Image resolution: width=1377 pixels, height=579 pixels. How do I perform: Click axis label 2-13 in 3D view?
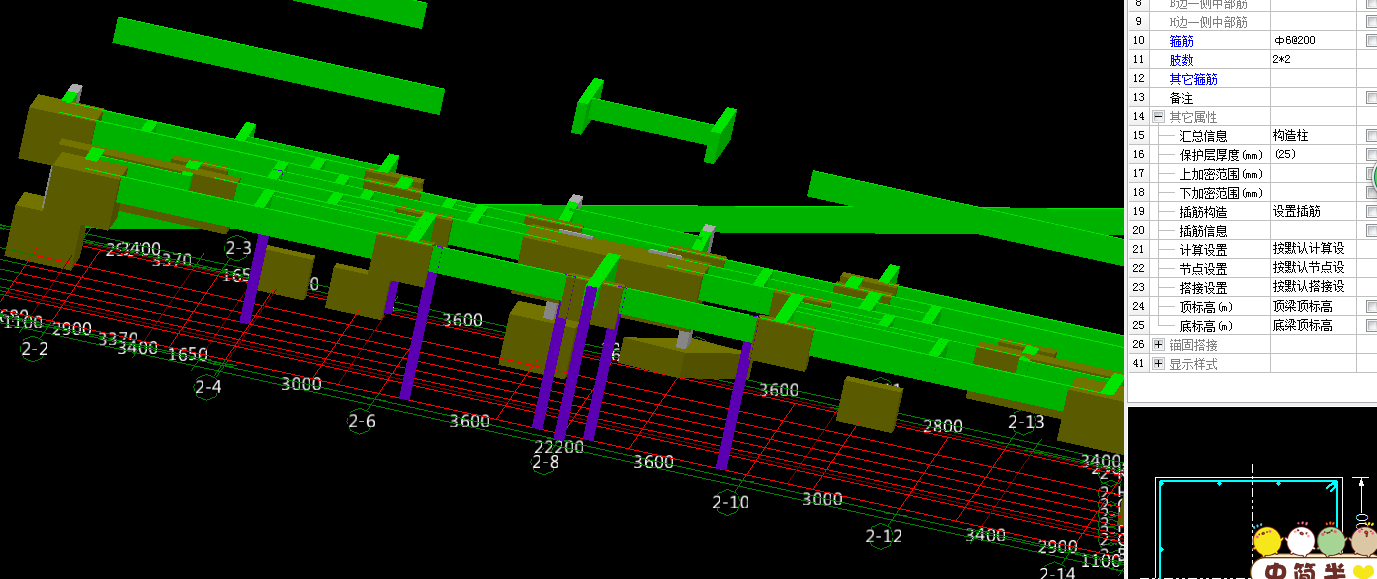pos(1026,422)
